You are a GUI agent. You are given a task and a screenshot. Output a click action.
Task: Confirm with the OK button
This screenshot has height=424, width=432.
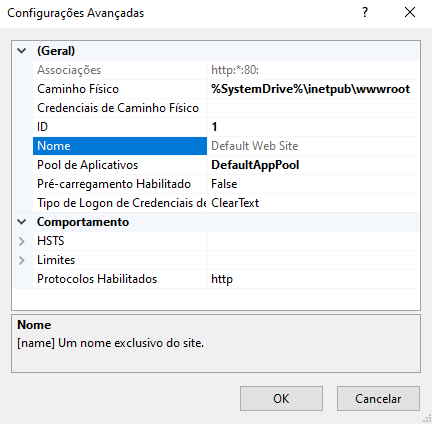(281, 398)
